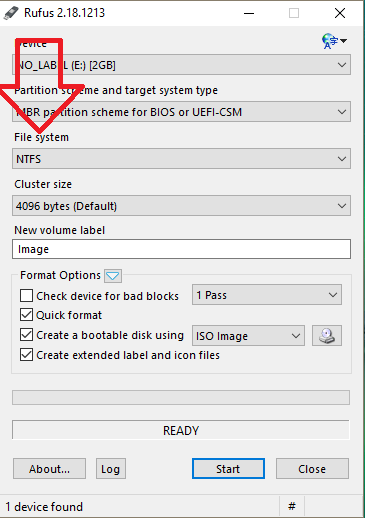Click the select ISO image disc icon
This screenshot has width=365, height=518.
click(x=327, y=335)
